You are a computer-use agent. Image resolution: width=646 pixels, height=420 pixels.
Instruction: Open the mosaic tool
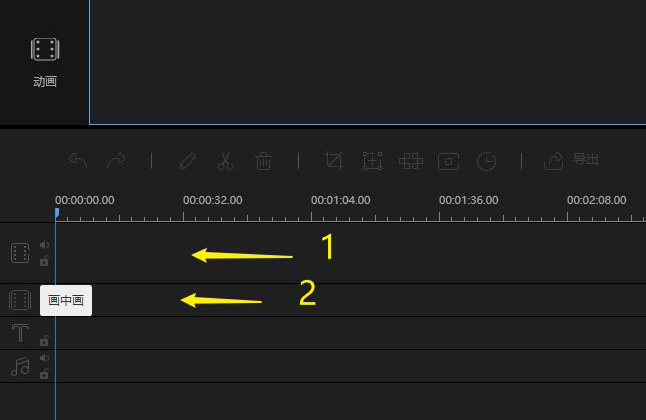410,160
